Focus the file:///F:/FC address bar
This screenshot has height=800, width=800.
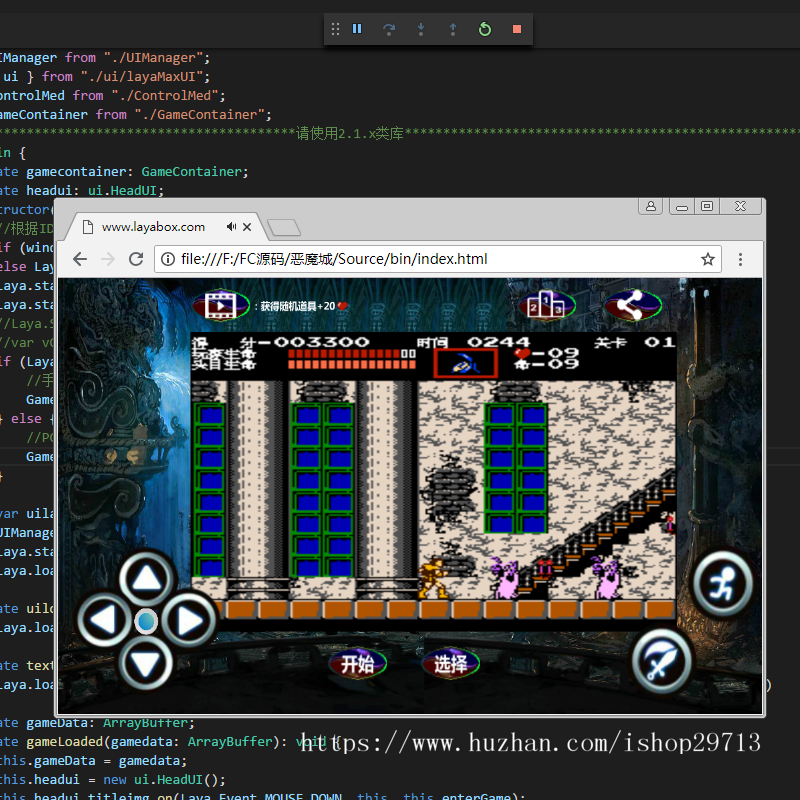tap(437, 259)
